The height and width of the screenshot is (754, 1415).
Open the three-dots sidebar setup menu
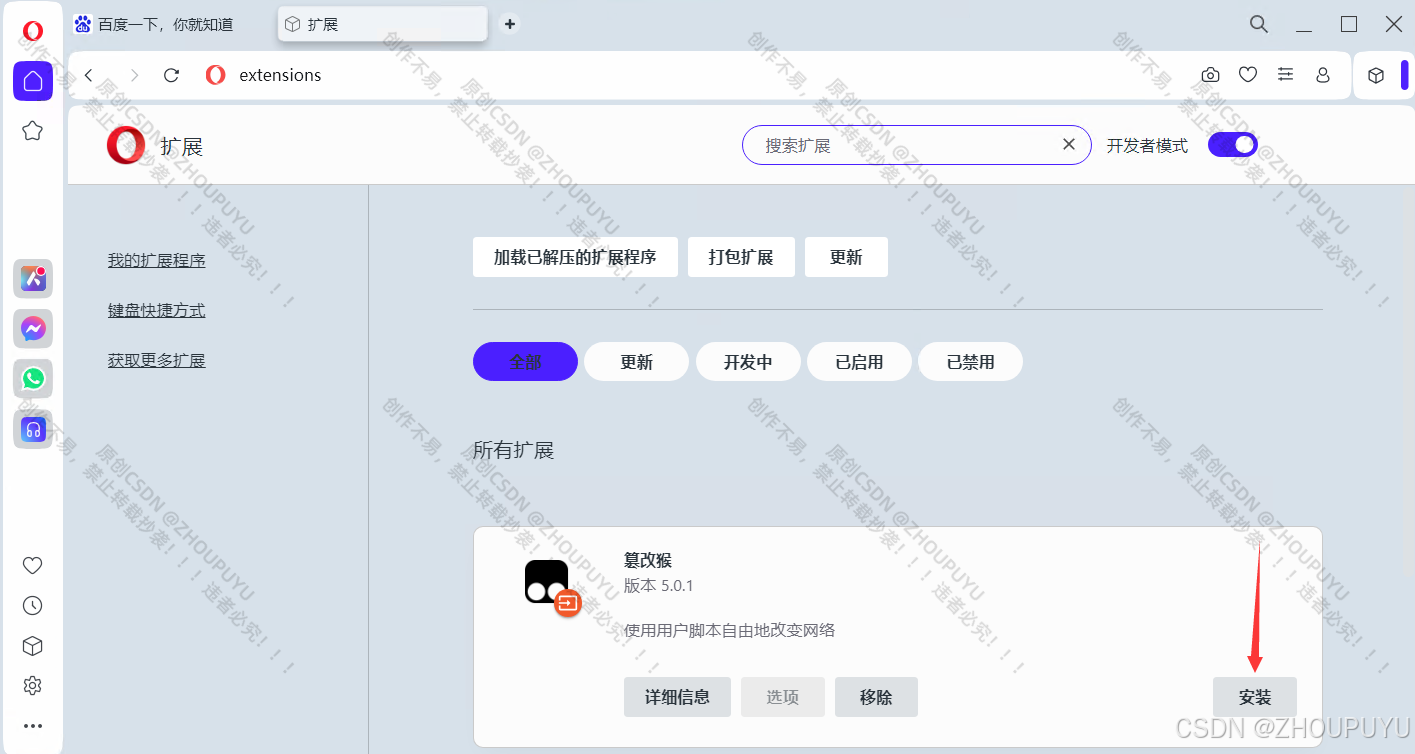(33, 726)
